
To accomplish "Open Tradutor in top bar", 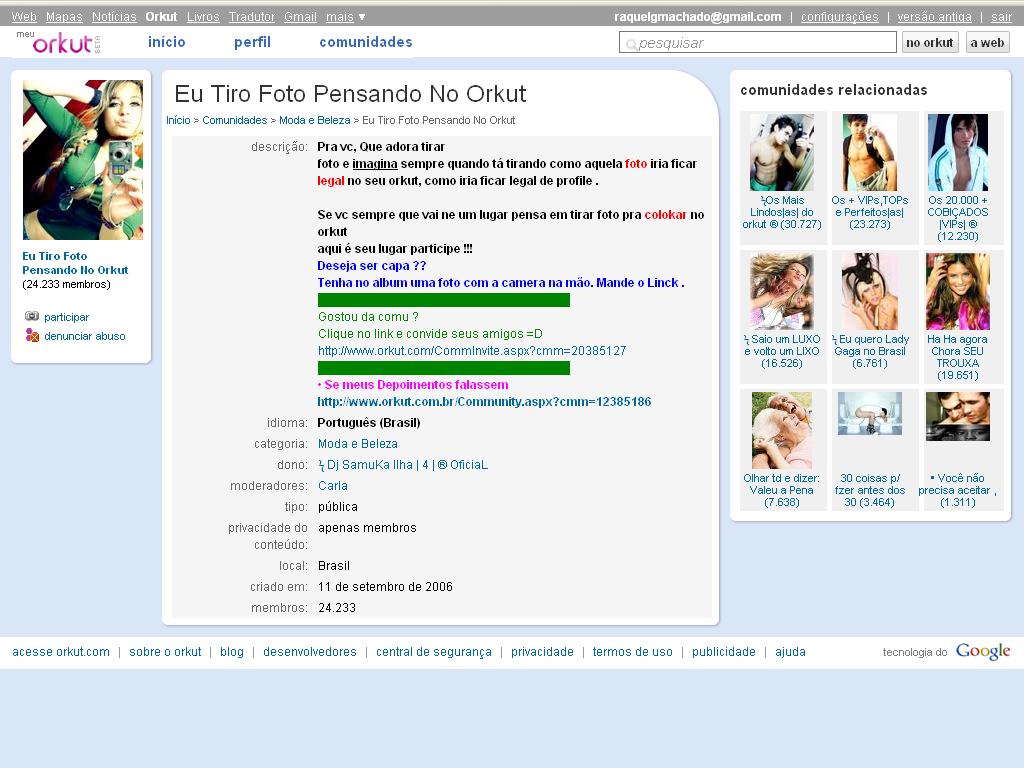I will [251, 17].
